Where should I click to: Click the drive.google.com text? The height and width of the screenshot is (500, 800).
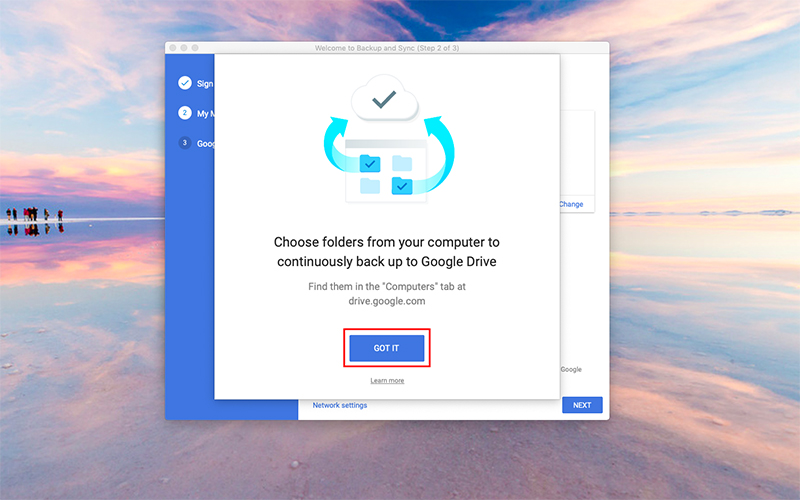387,301
